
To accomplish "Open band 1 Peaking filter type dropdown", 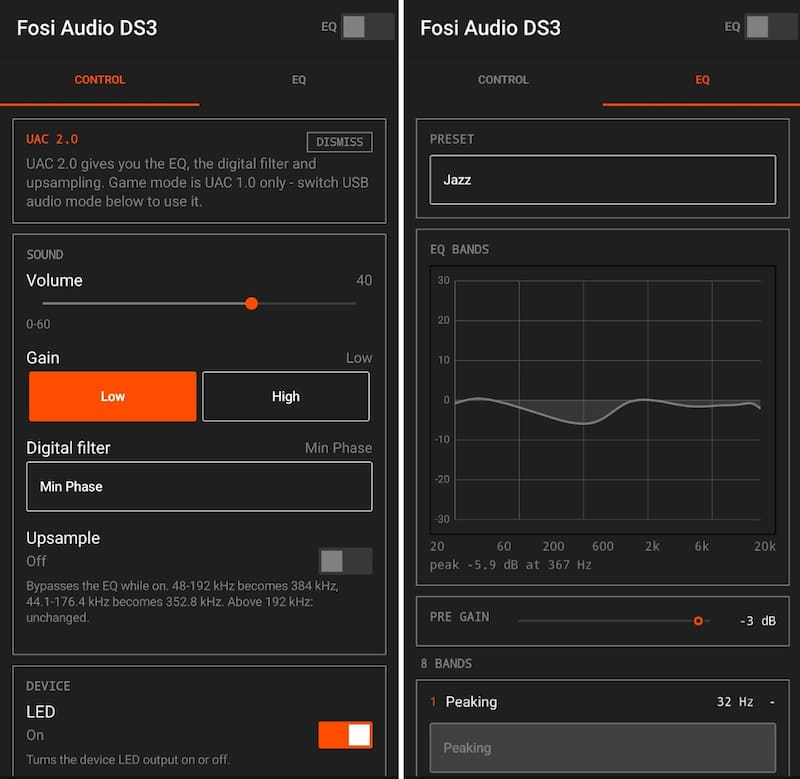I will click(603, 748).
